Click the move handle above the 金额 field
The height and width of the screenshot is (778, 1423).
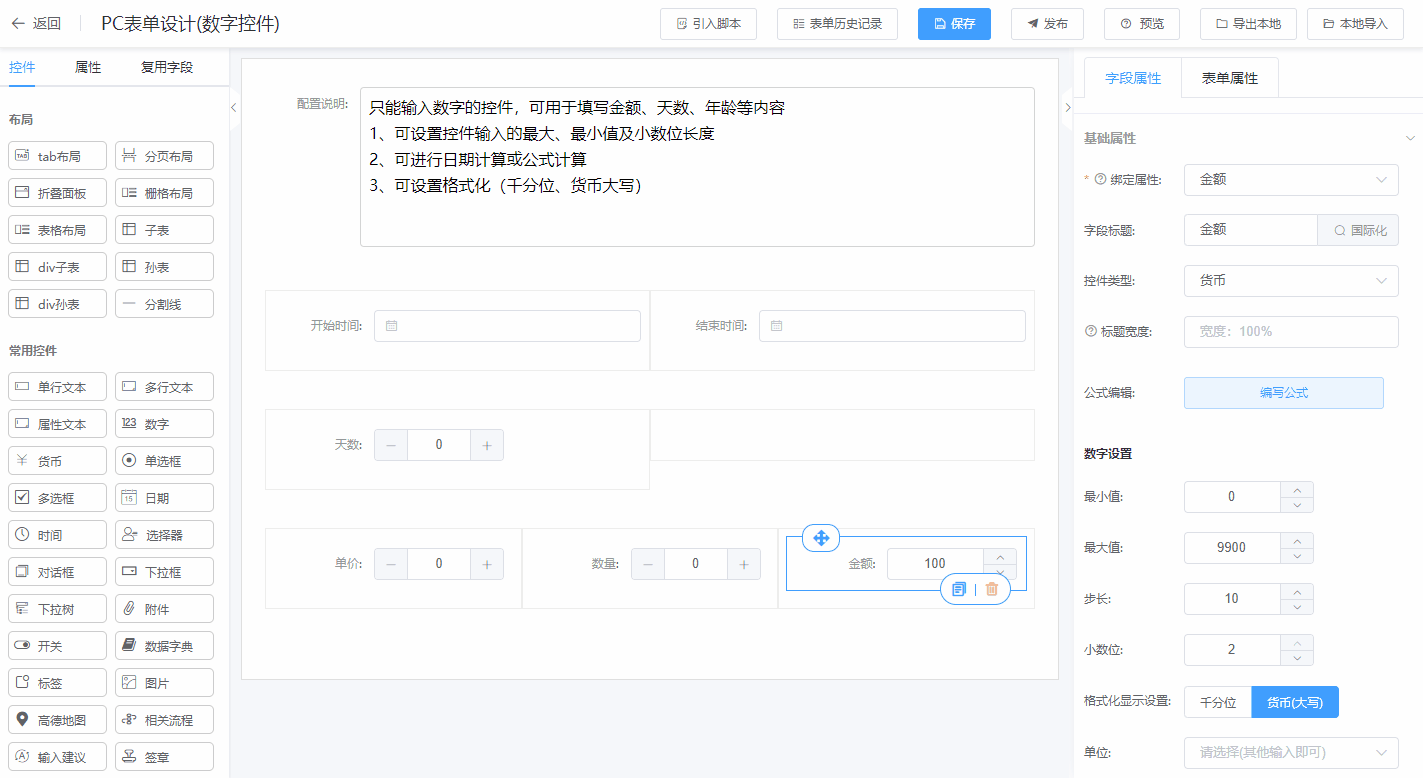821,538
